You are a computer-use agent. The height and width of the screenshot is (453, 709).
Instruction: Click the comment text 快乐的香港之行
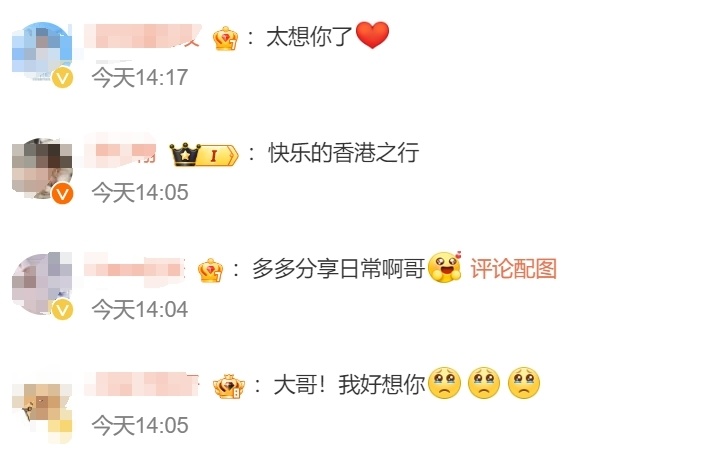click(x=344, y=153)
